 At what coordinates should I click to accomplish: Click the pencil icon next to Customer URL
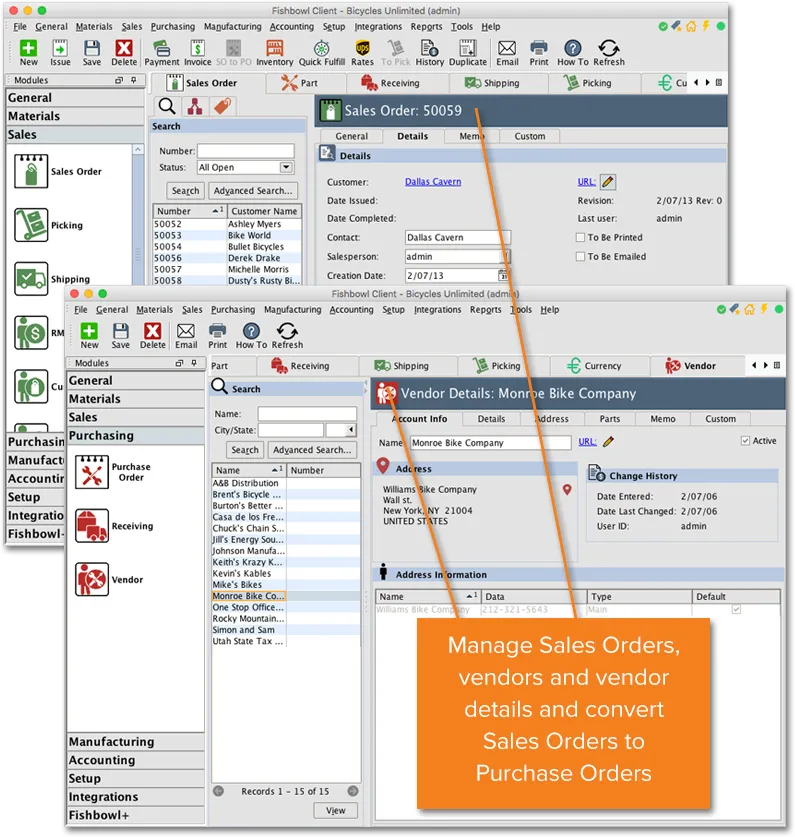(608, 182)
